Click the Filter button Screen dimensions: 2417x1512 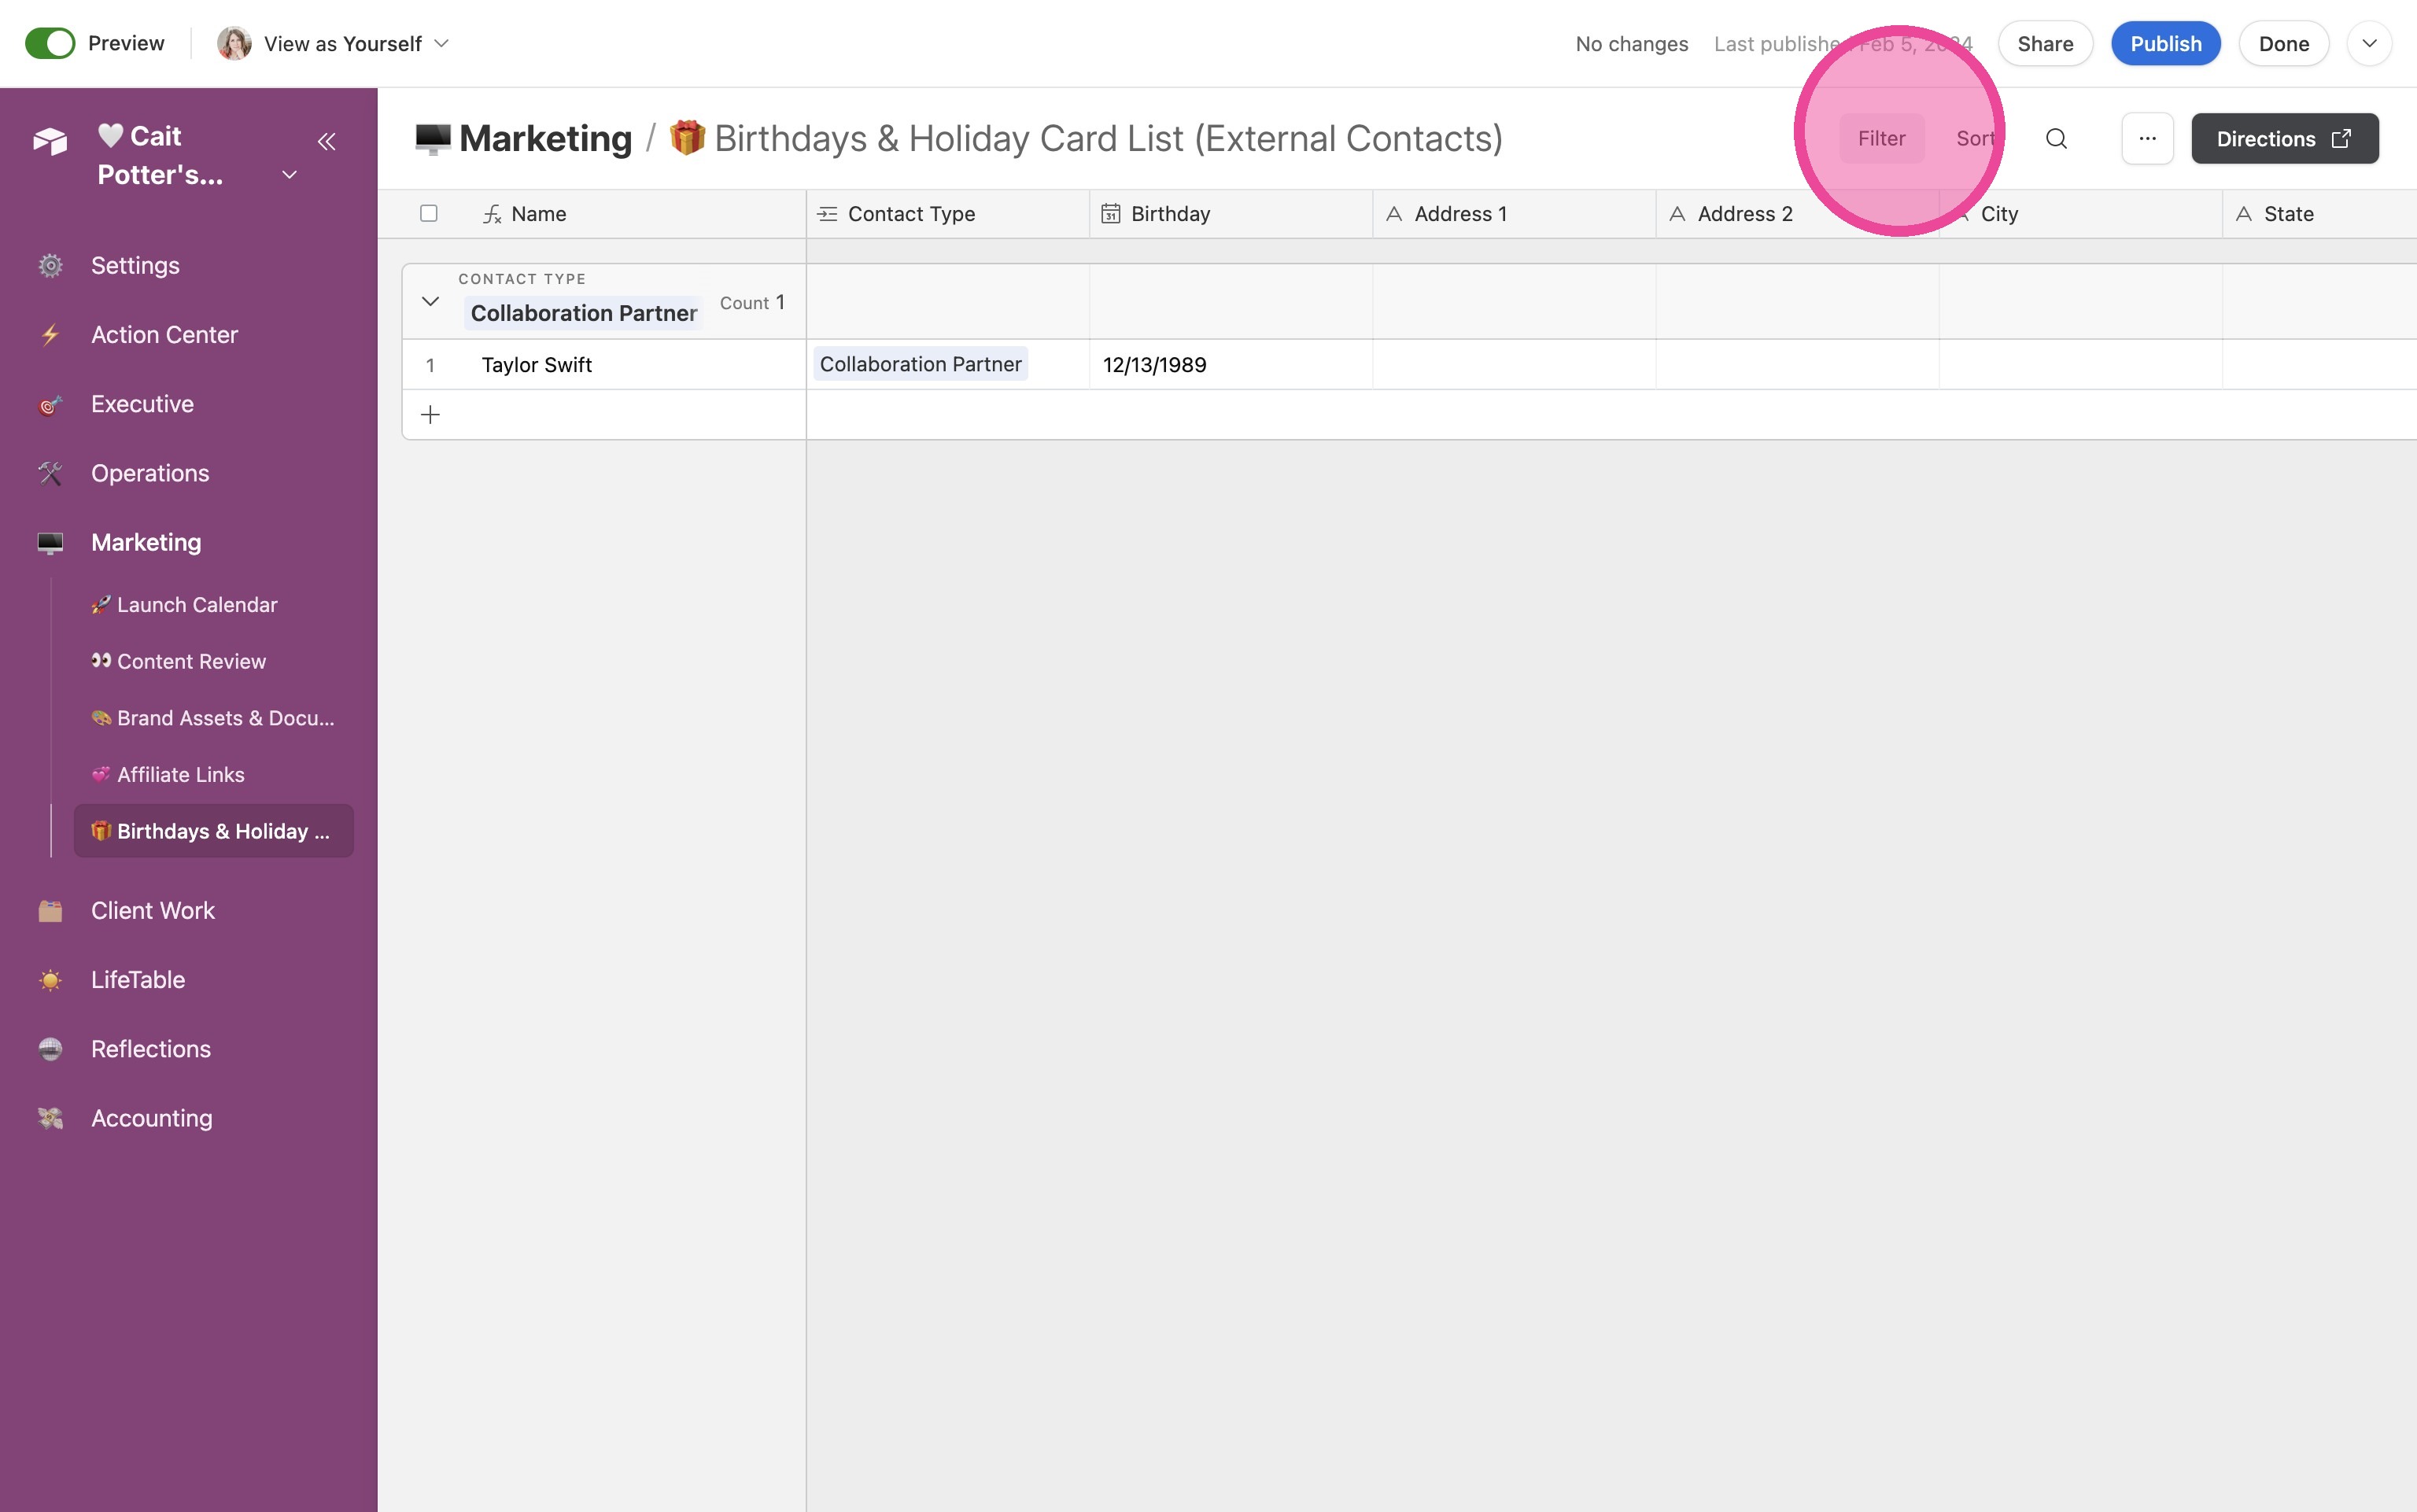coord(1881,138)
